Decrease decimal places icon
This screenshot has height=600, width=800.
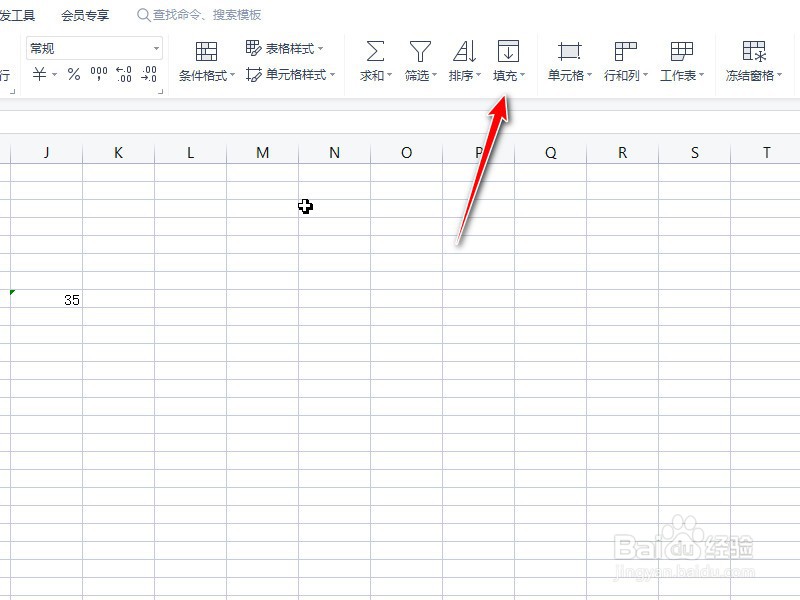(148, 74)
